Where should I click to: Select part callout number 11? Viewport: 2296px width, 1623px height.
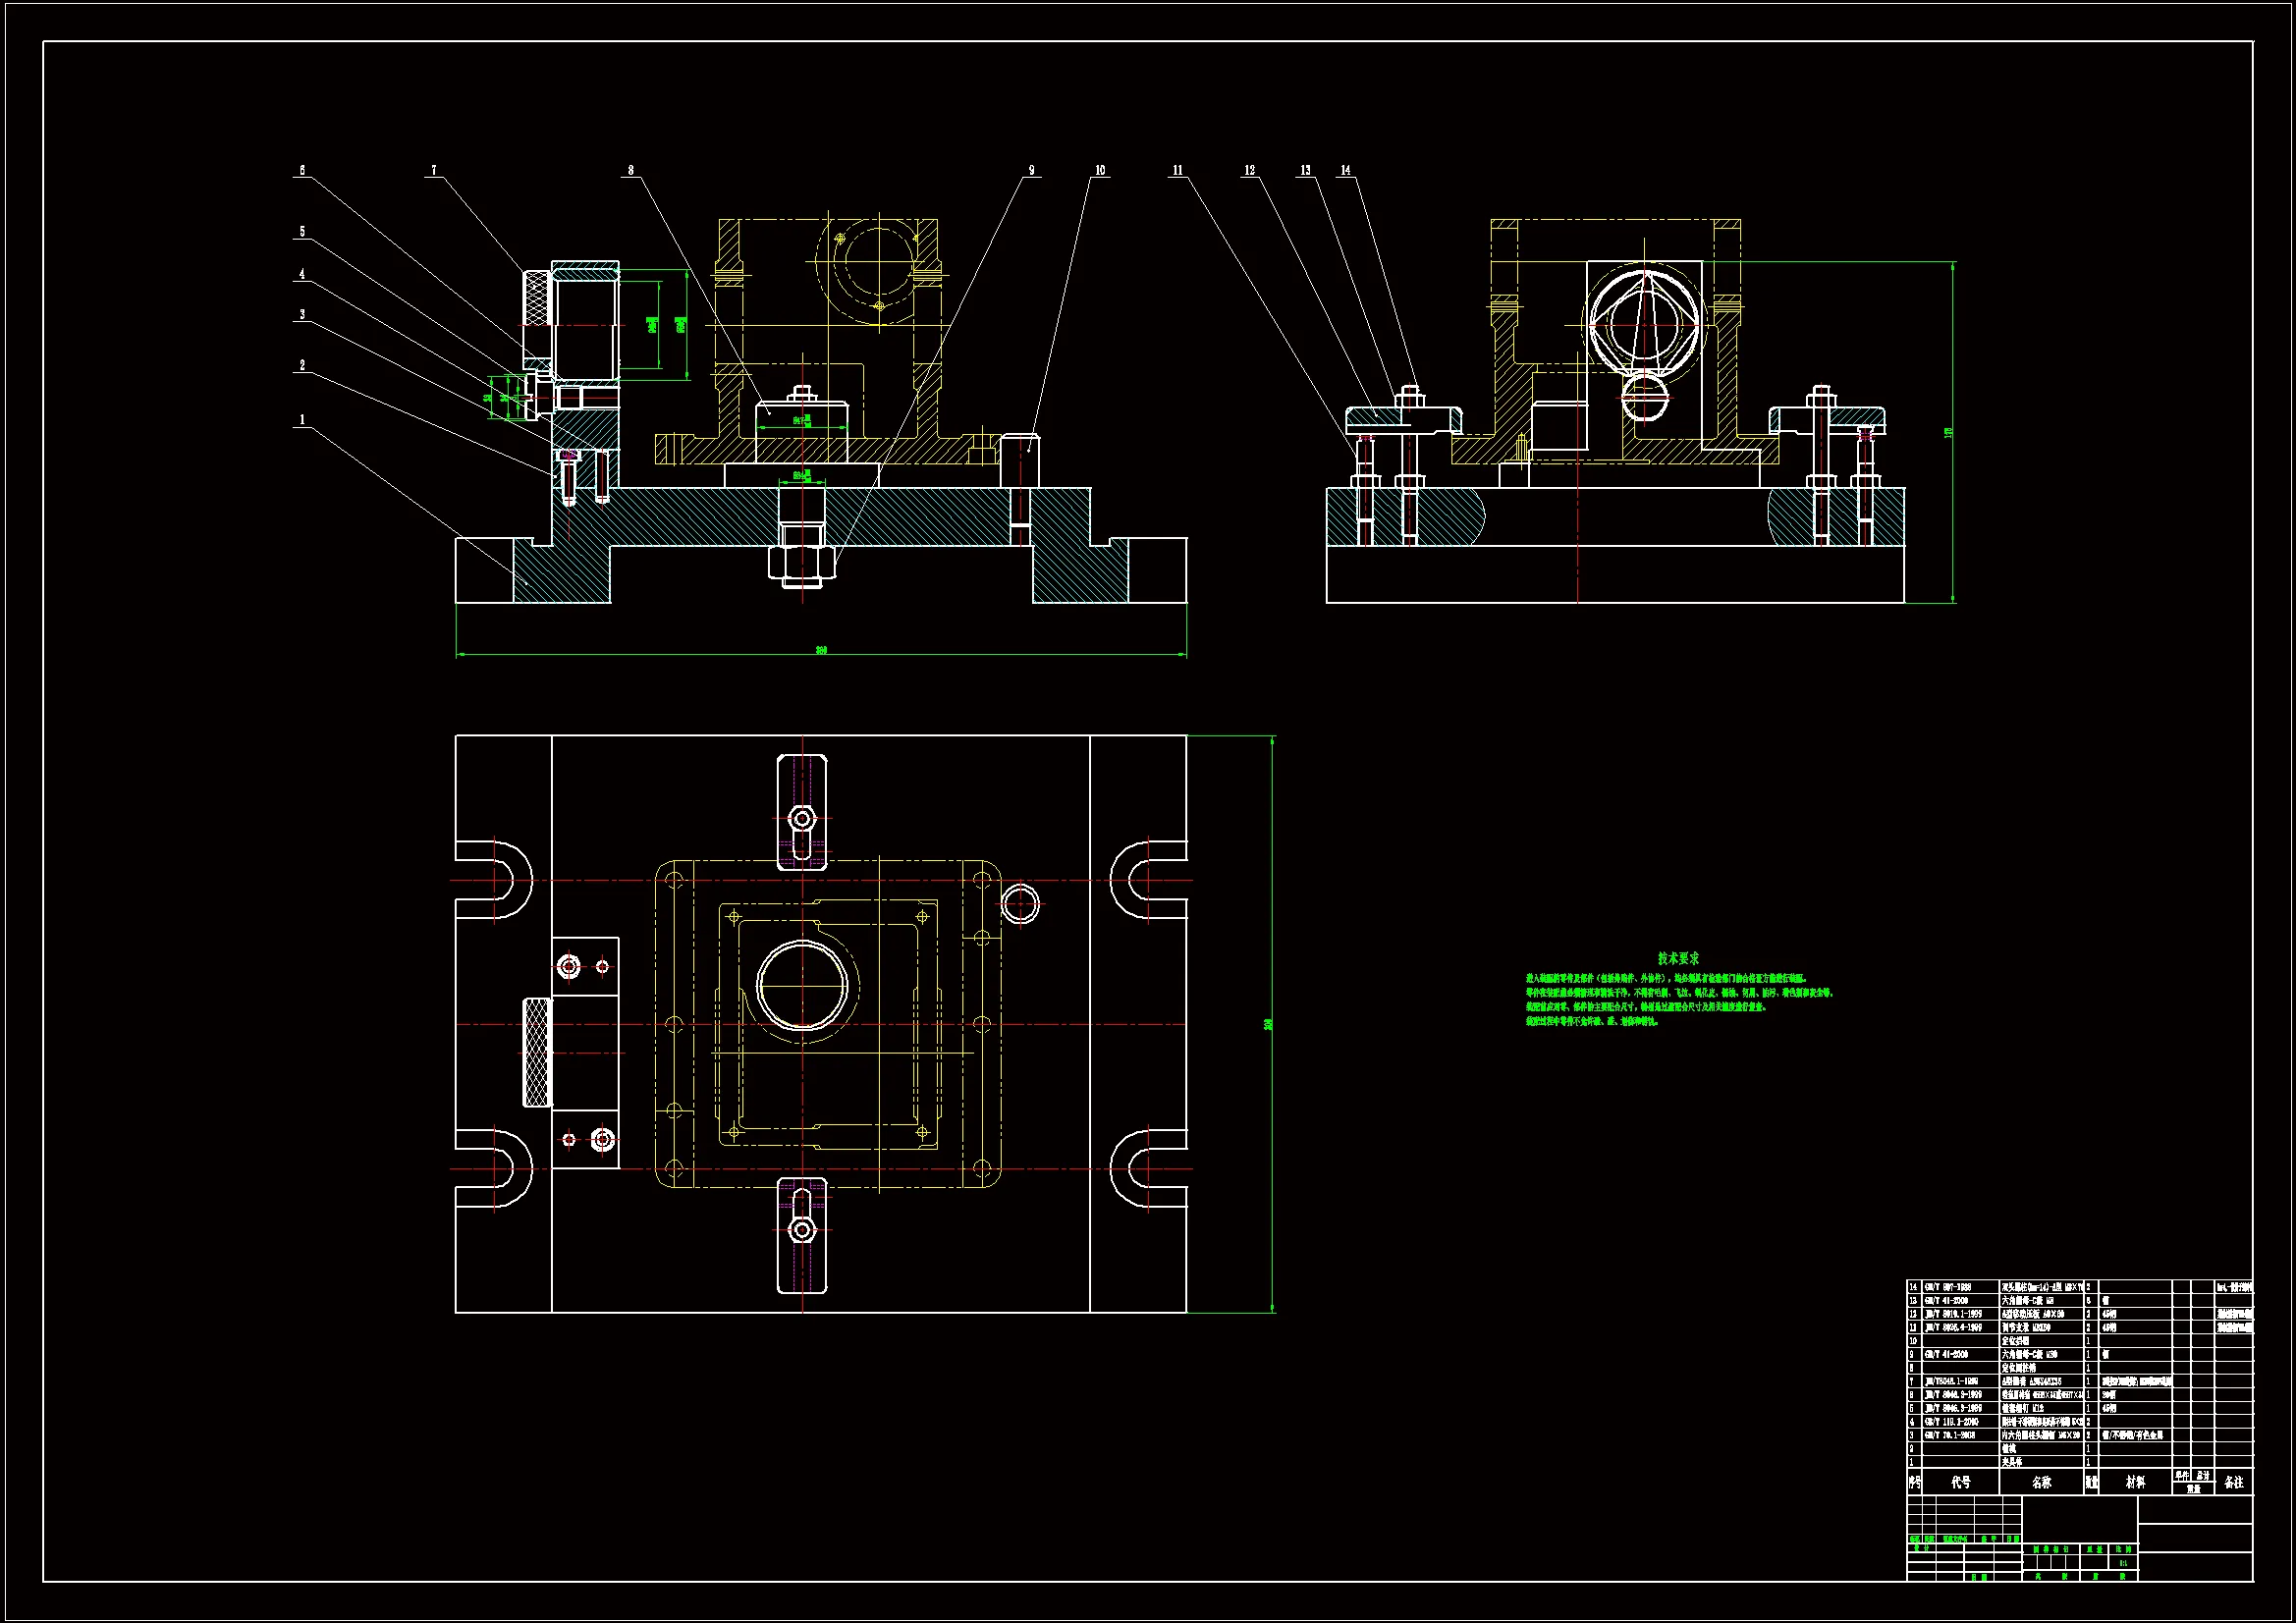1178,170
